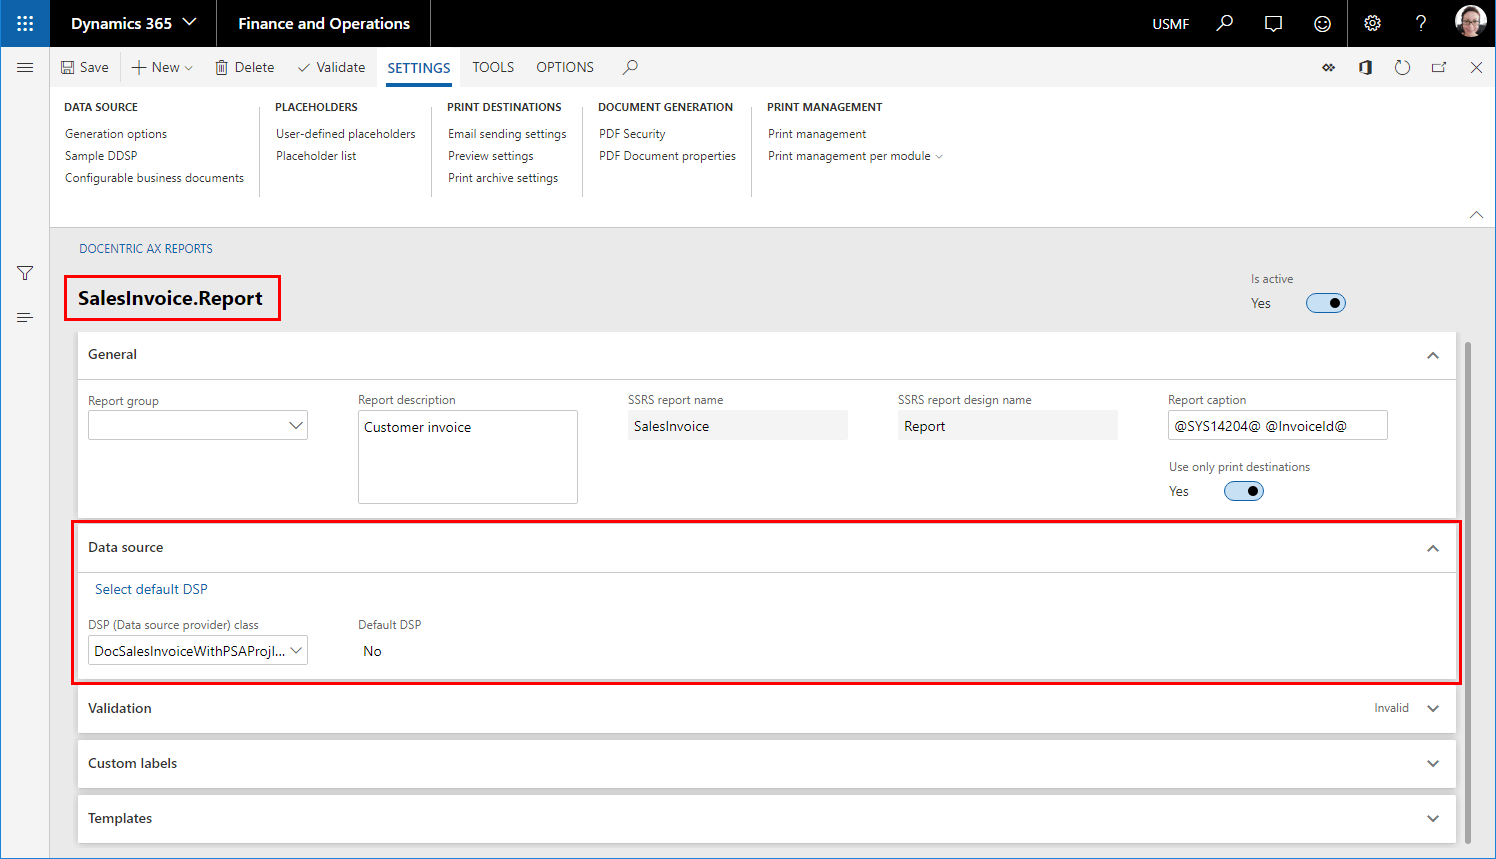Expand the hamburger navigation pane icon

(25, 67)
